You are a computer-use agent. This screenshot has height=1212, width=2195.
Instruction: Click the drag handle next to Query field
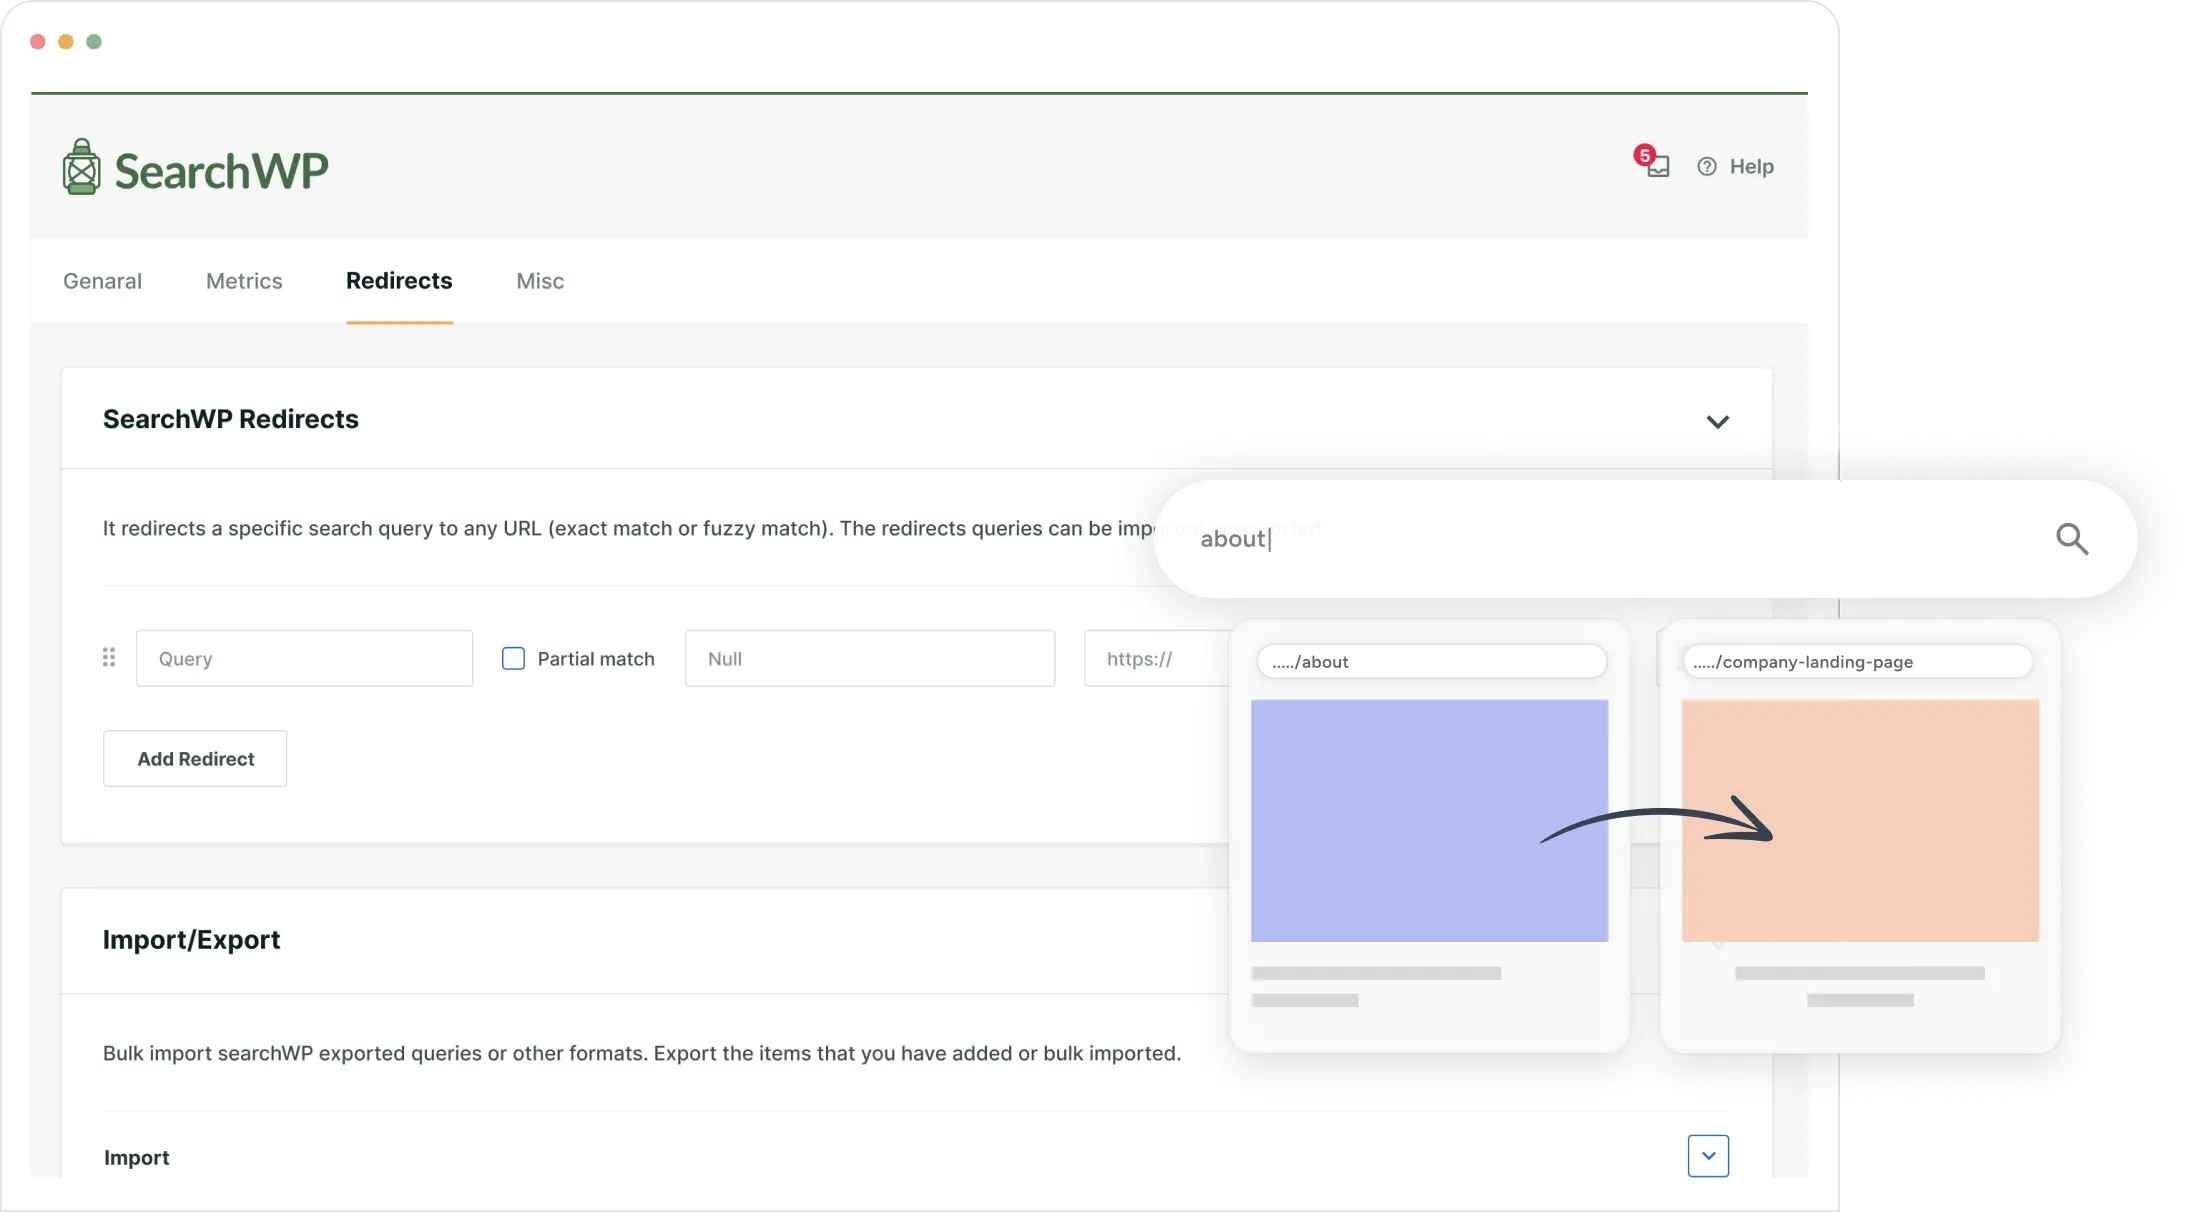(x=109, y=658)
